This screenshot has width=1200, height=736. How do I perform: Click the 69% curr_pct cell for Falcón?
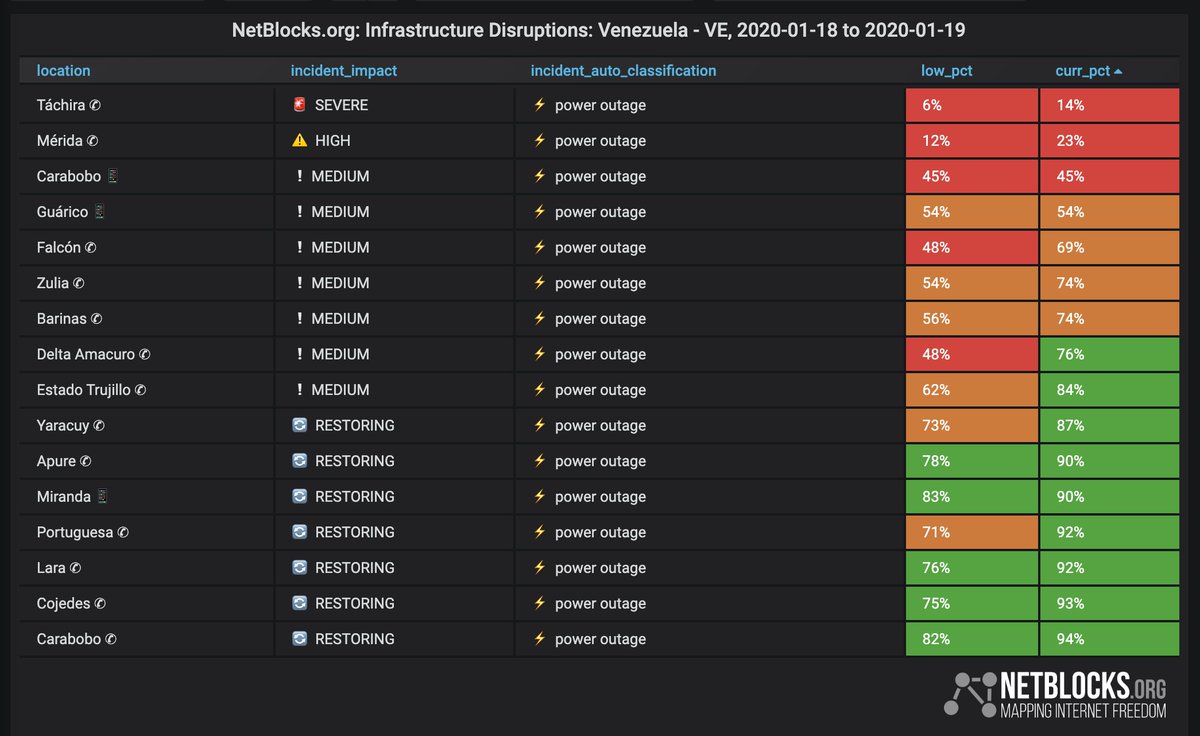point(1110,247)
